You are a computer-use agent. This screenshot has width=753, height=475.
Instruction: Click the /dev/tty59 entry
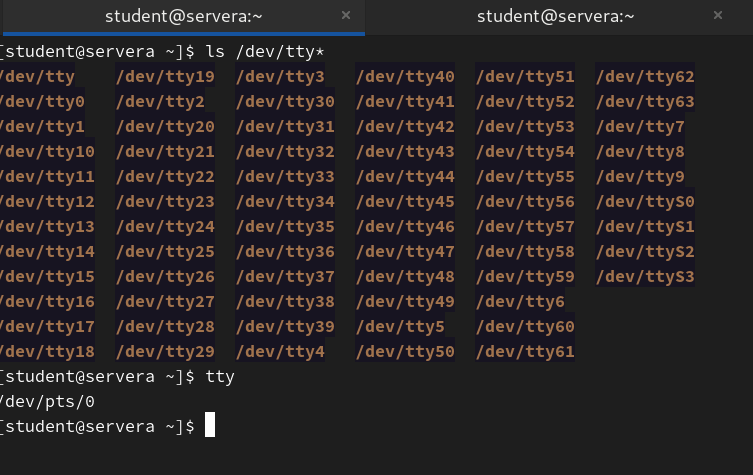point(525,276)
